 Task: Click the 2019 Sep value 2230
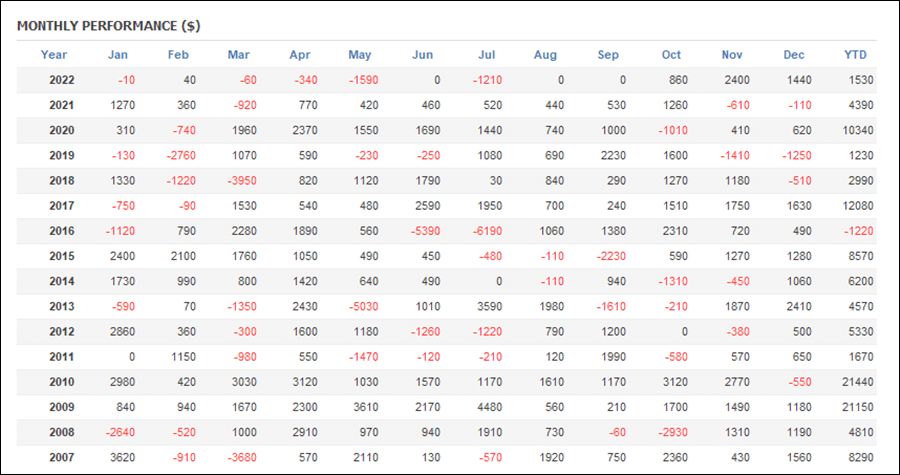613,155
